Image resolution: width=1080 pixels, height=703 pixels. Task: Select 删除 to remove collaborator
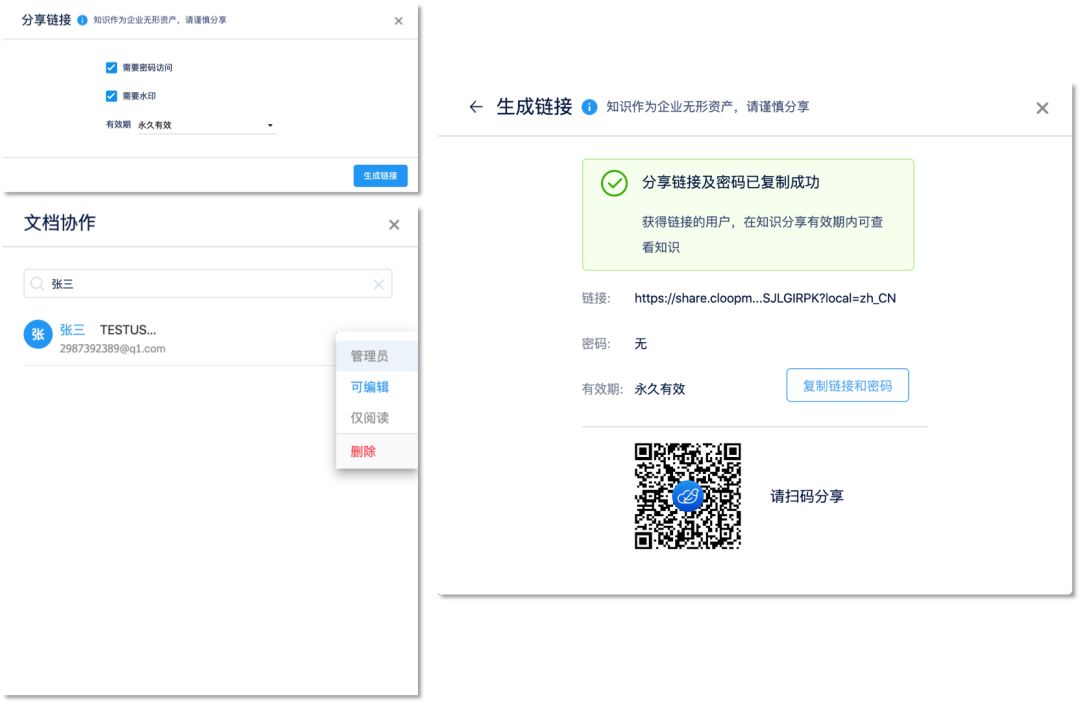[363, 451]
